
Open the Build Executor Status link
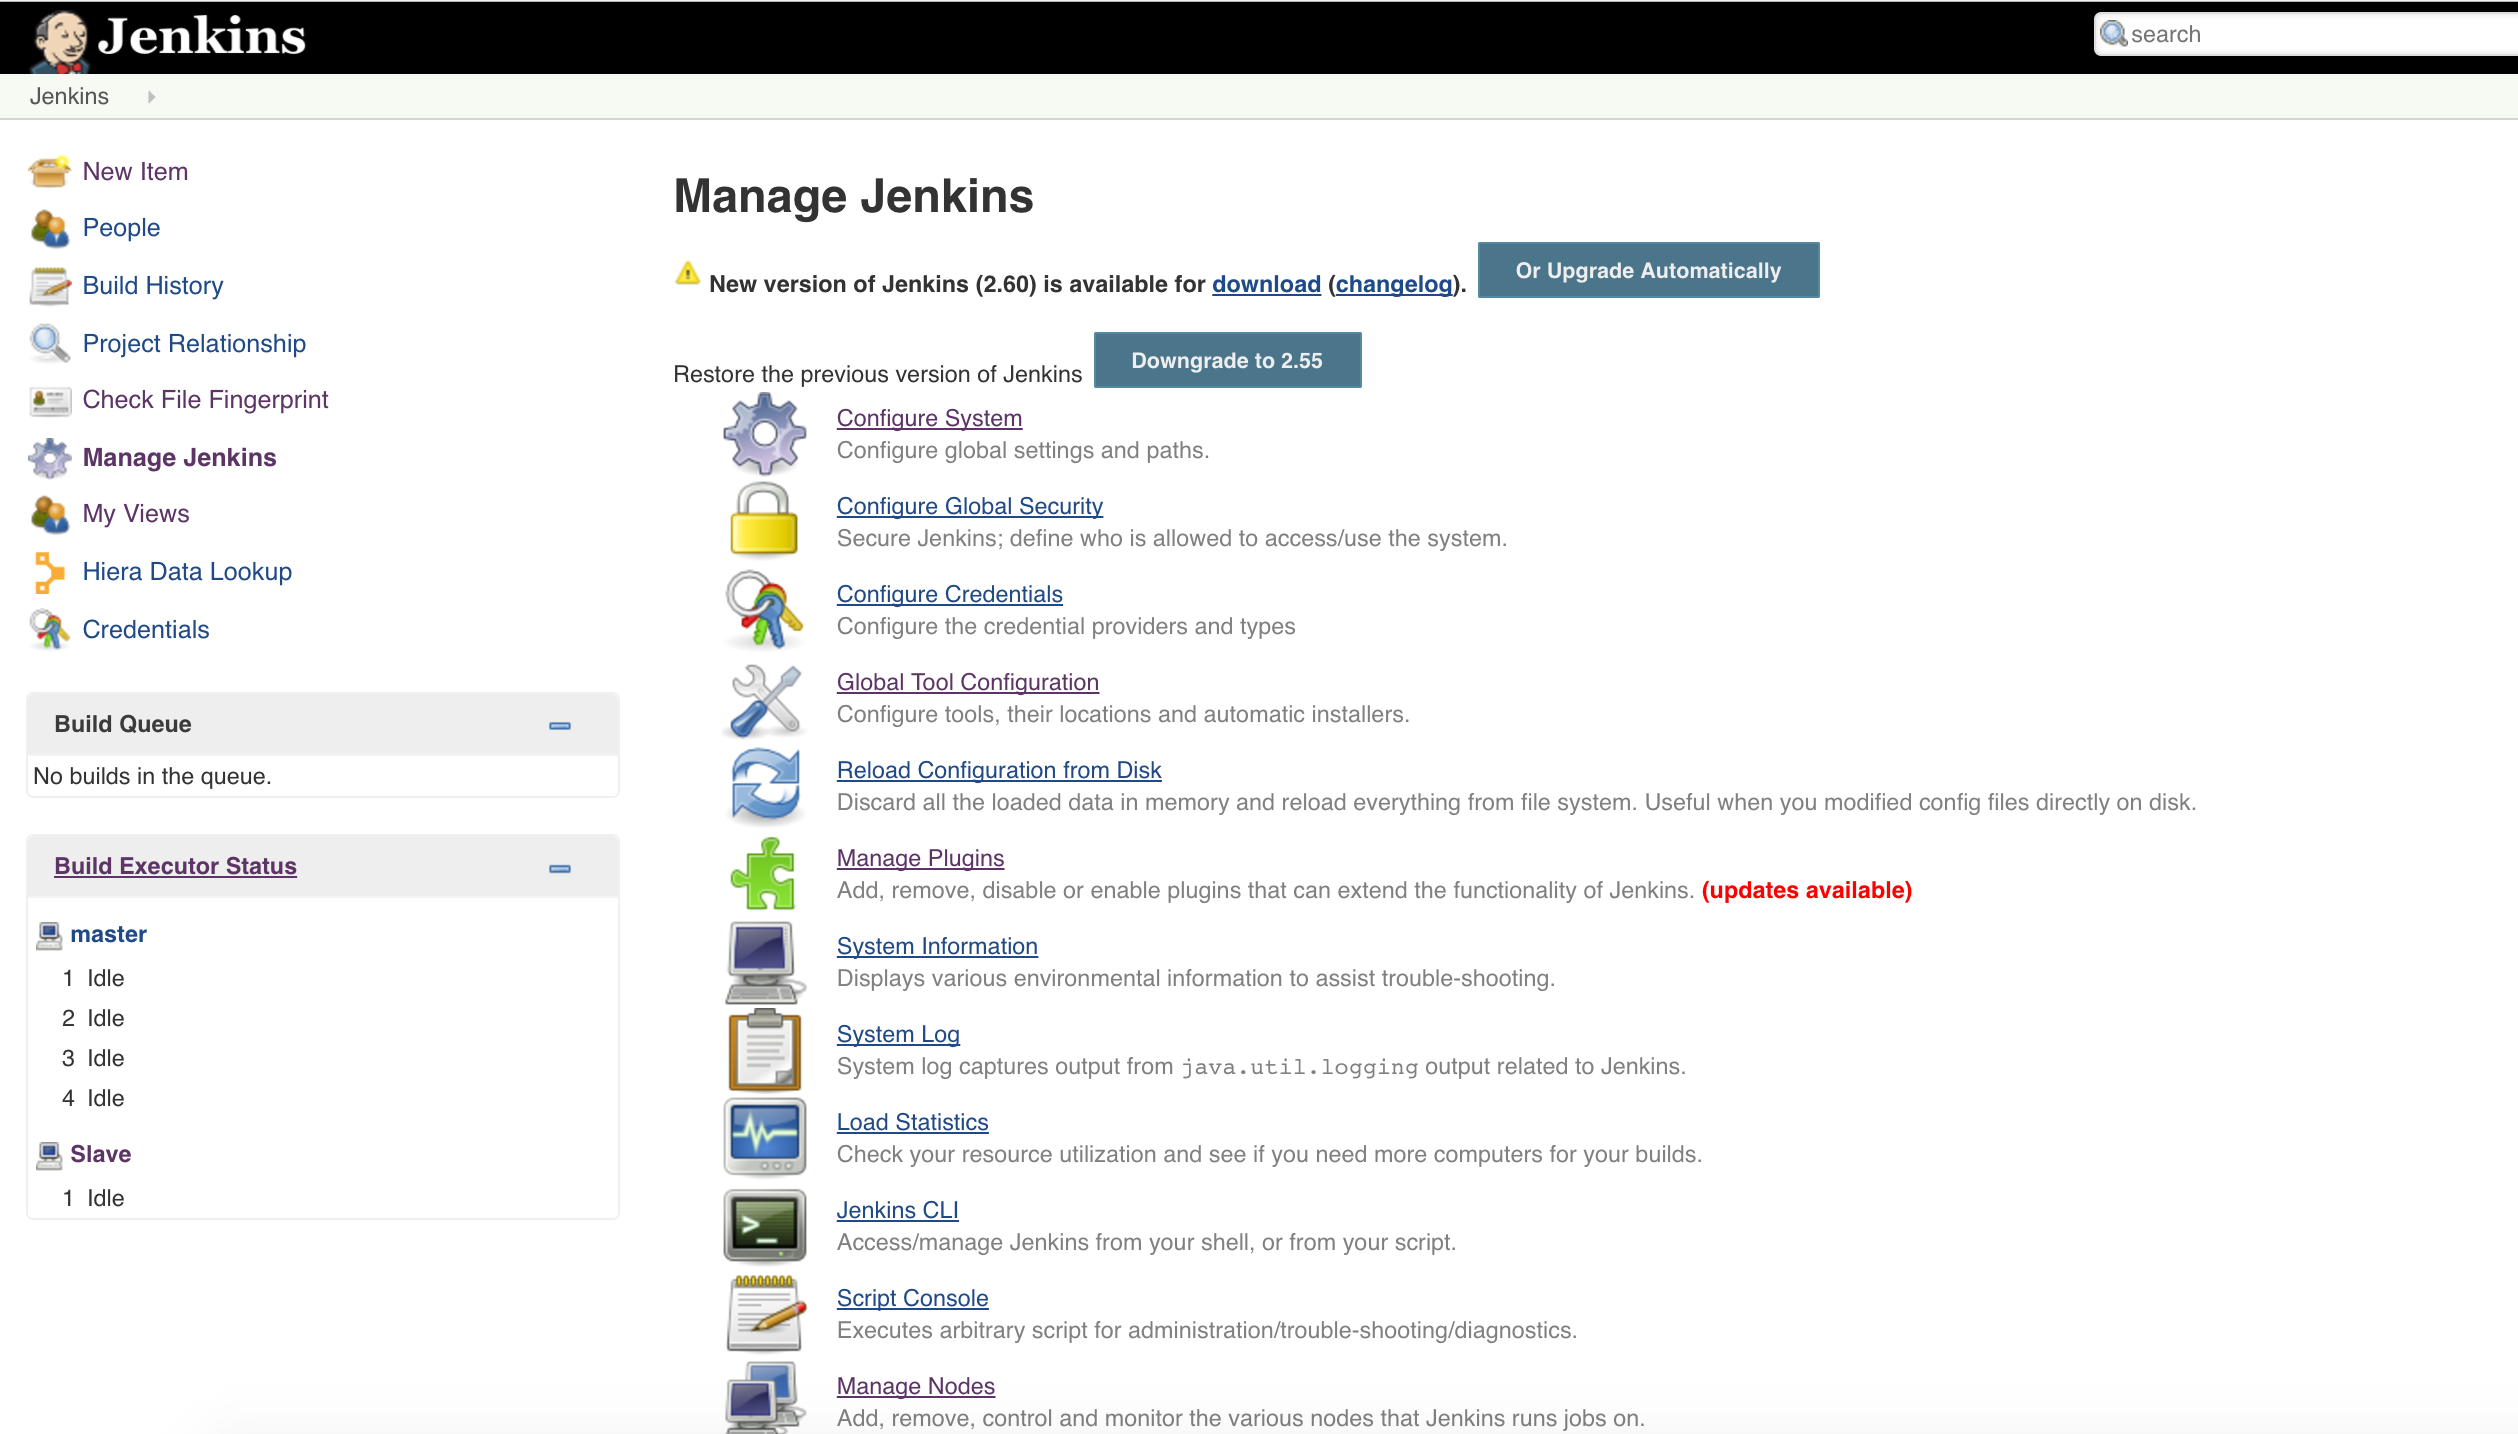tap(175, 867)
